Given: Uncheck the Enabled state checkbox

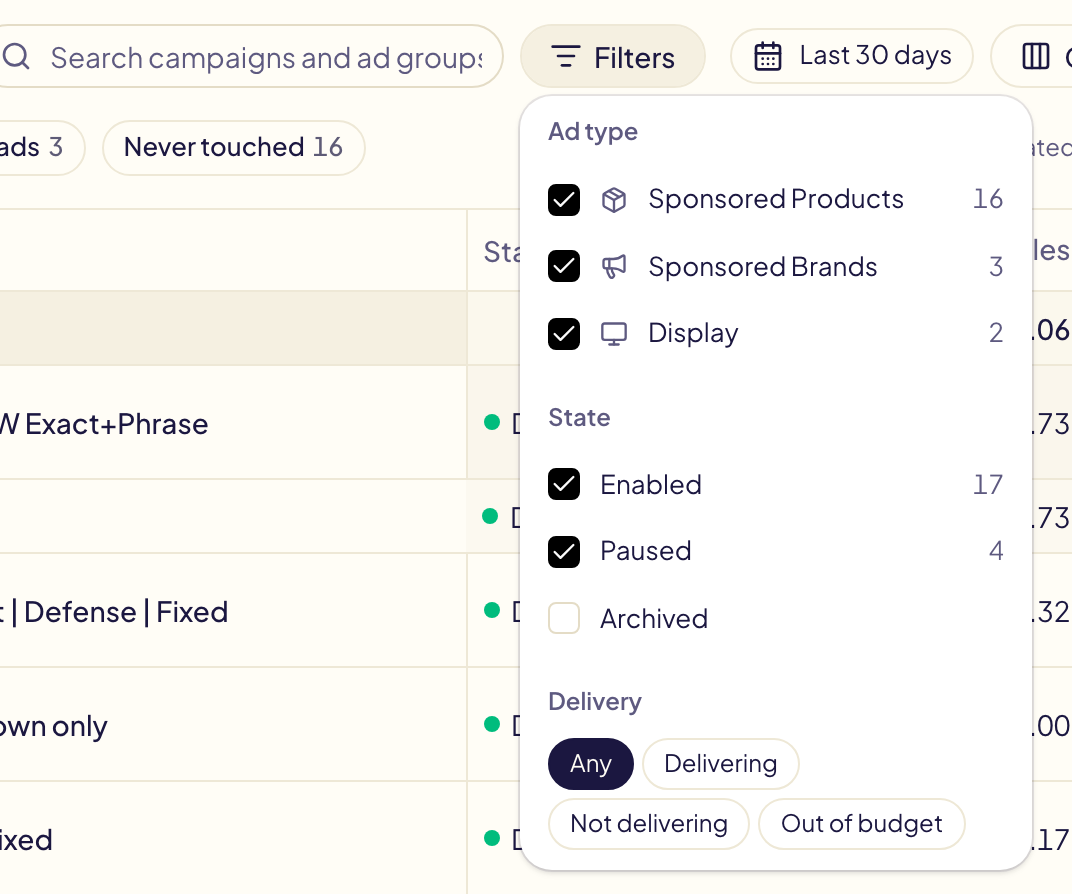Looking at the screenshot, I should 564,484.
